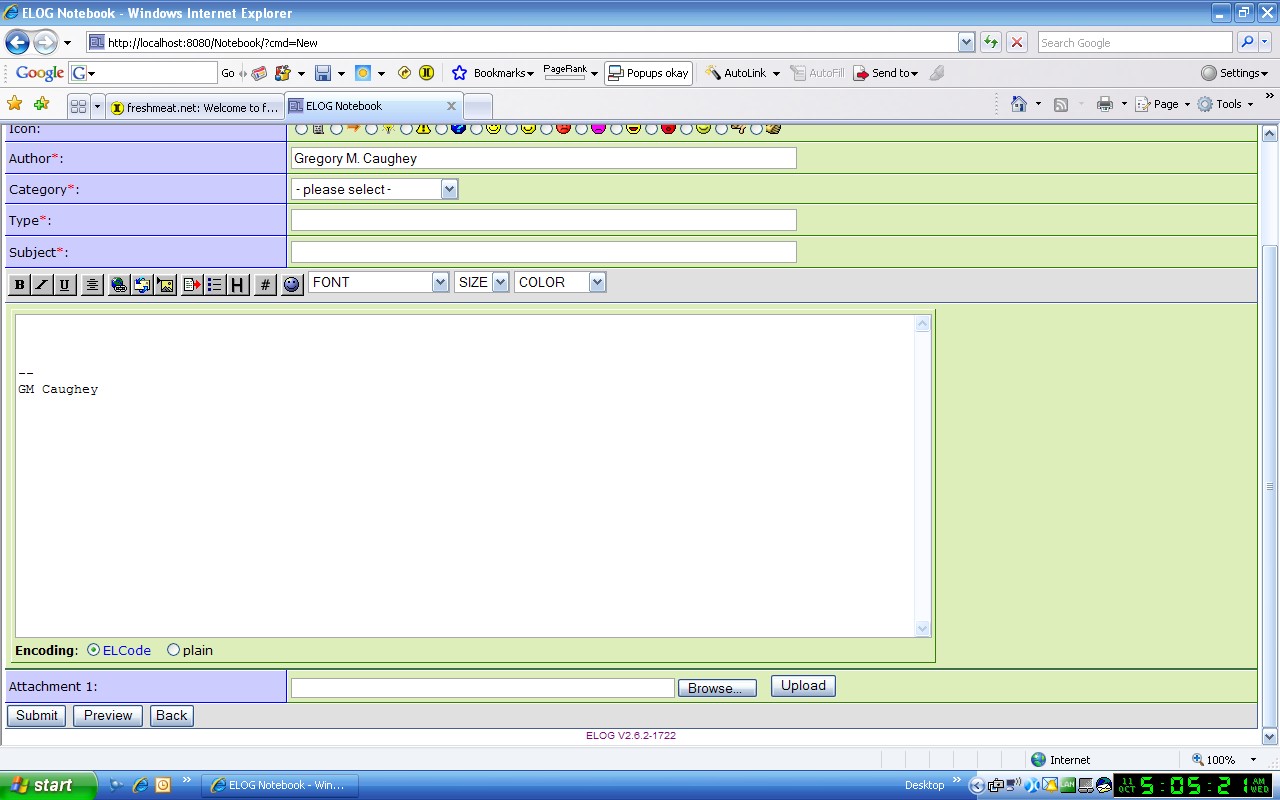Apply bold formatting in the editor
This screenshot has width=1280, height=800.
tap(19, 285)
